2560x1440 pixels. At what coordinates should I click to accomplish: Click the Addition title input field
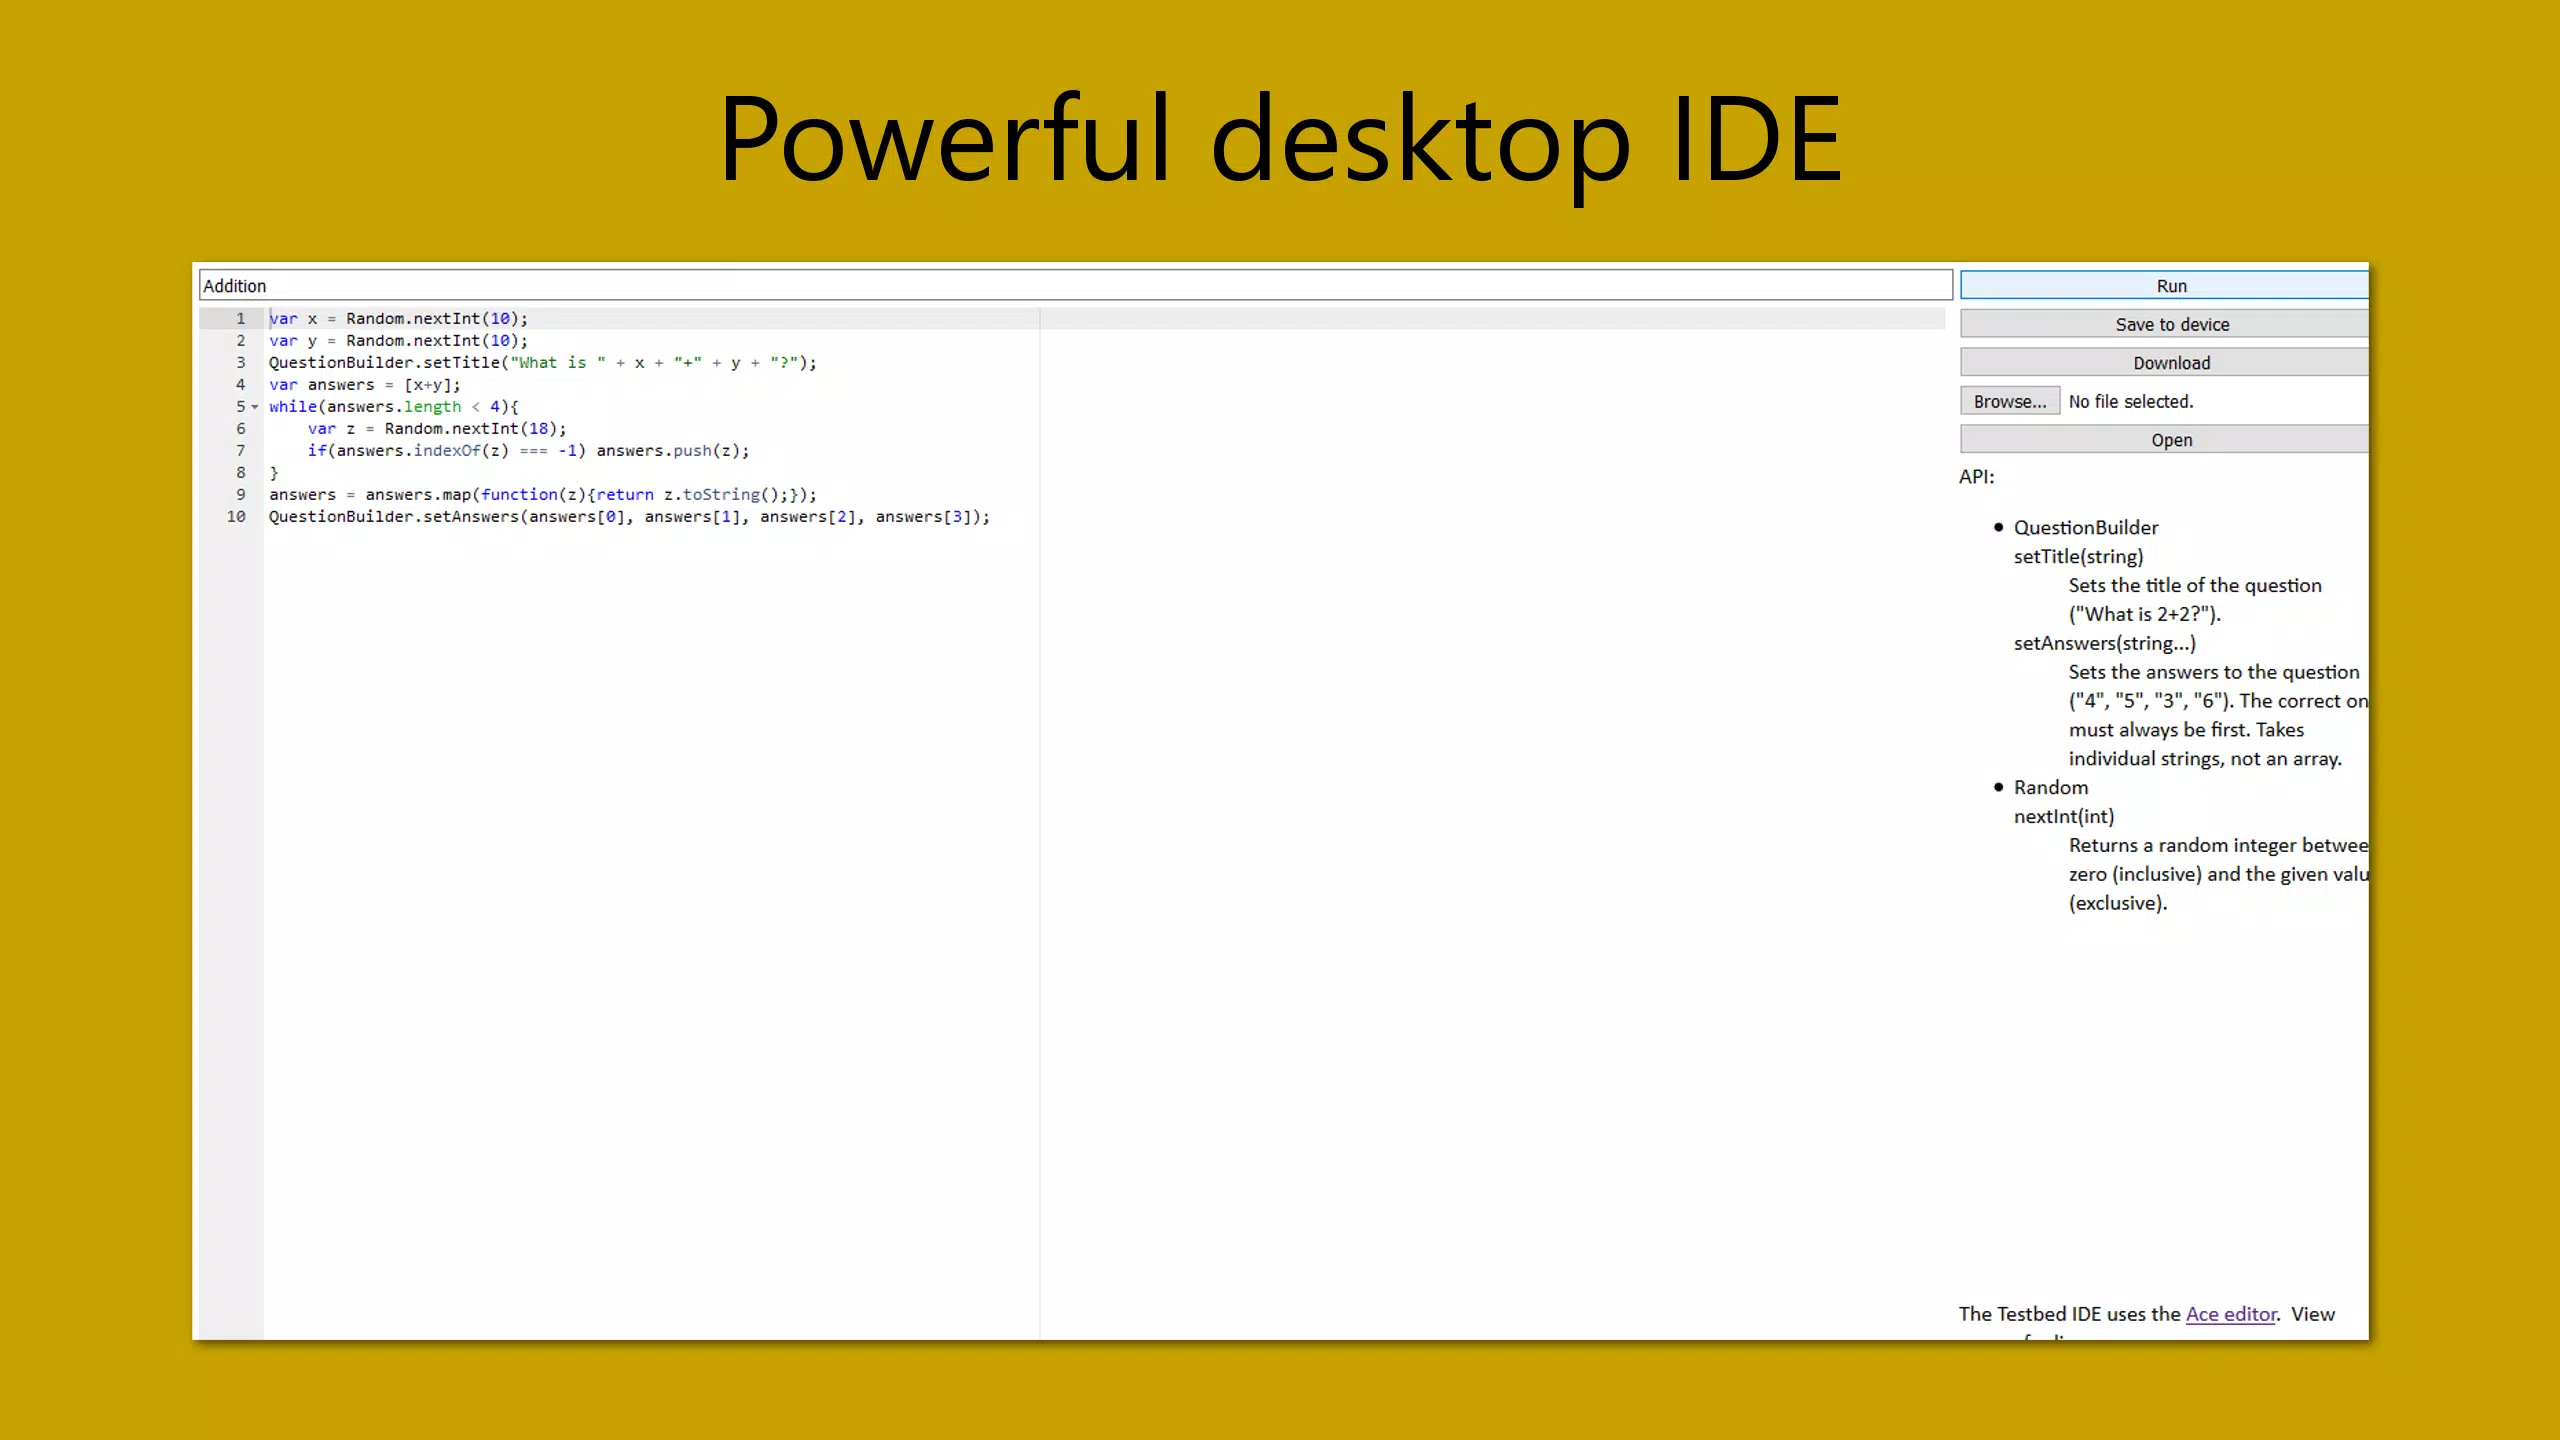point(1076,285)
